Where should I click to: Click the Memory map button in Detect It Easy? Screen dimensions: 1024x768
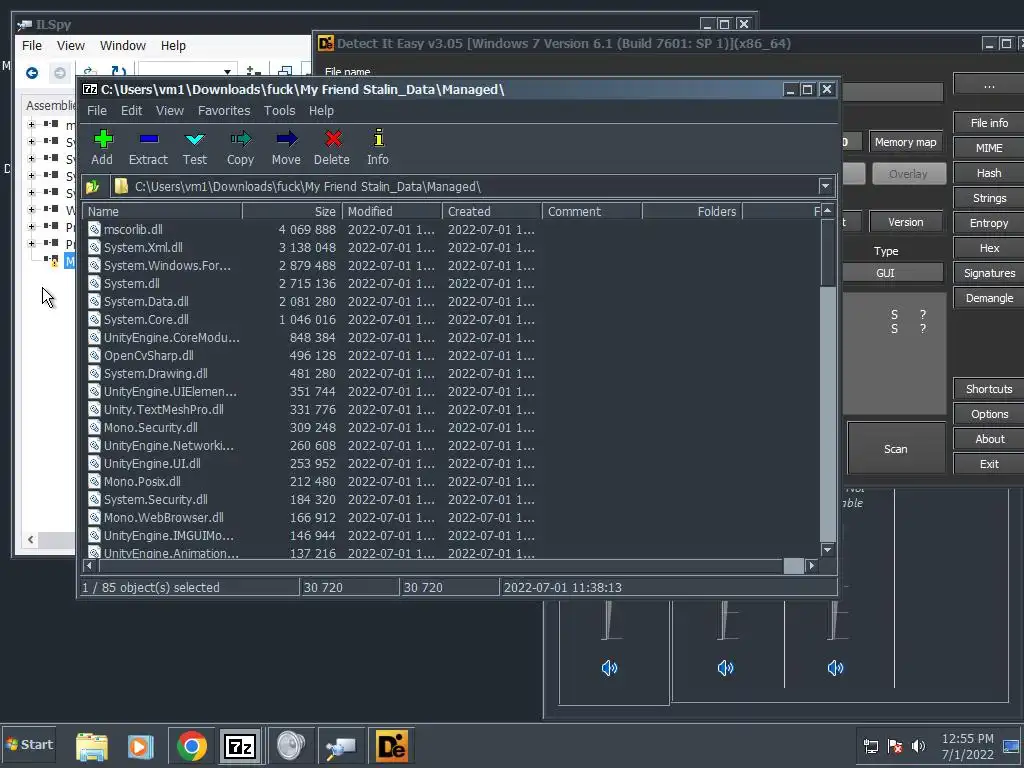[x=905, y=142]
